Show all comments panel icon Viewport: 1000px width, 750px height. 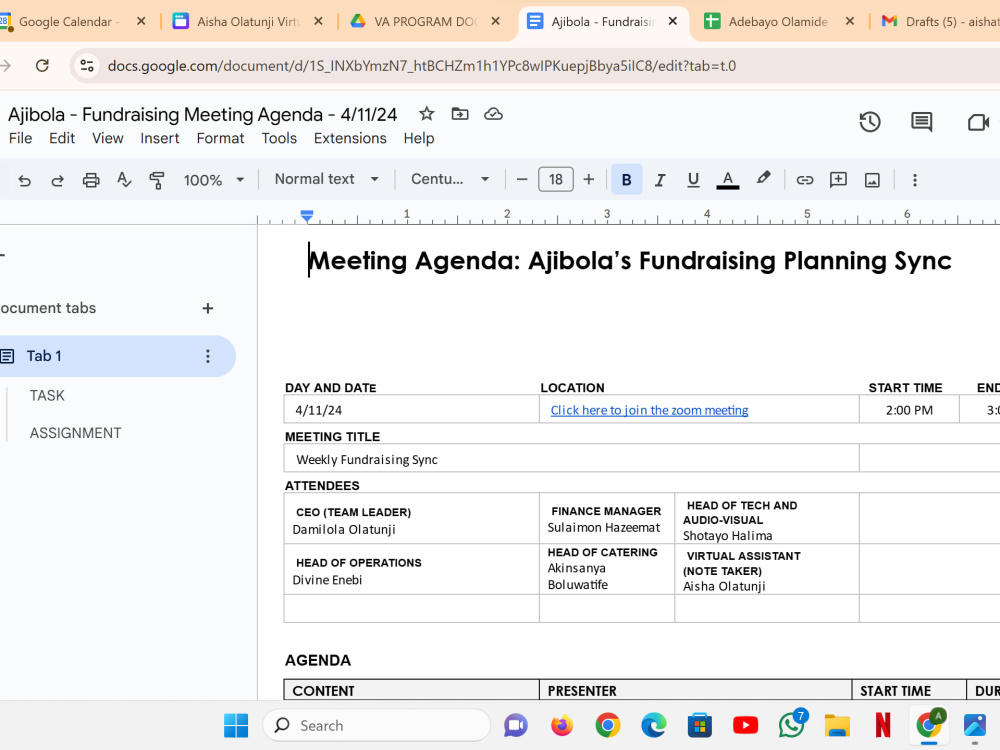922,122
